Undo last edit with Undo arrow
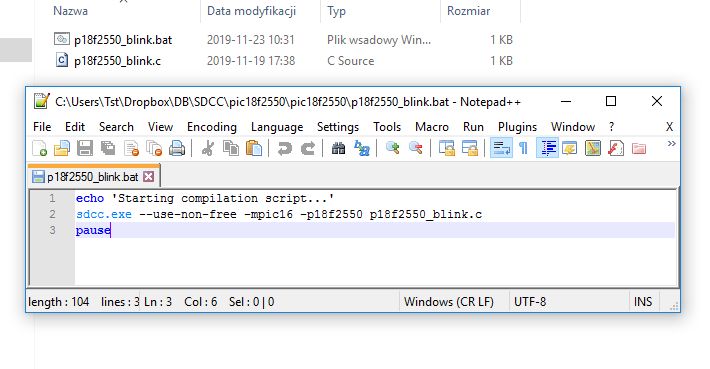This screenshot has height=369, width=710. (x=284, y=149)
